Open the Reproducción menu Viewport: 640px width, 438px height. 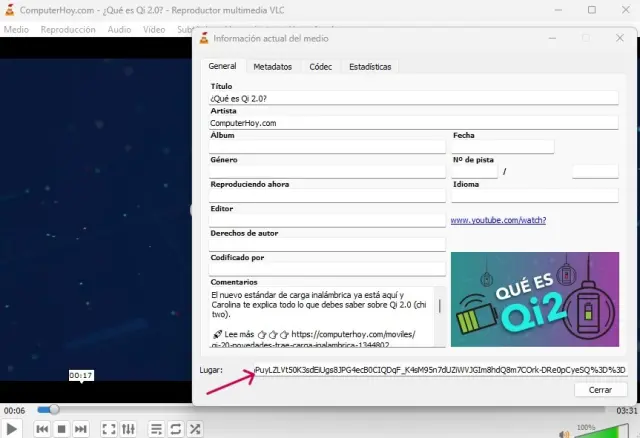click(68, 29)
